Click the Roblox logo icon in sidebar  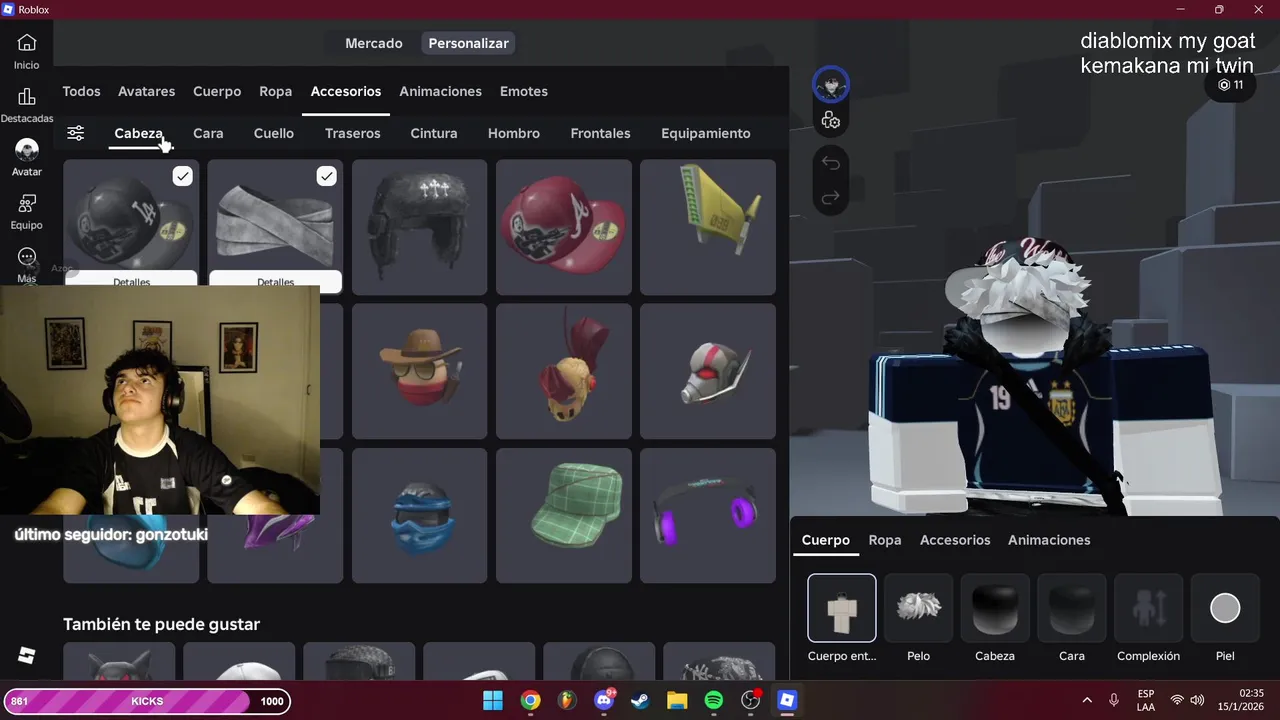pyautogui.click(x=27, y=656)
